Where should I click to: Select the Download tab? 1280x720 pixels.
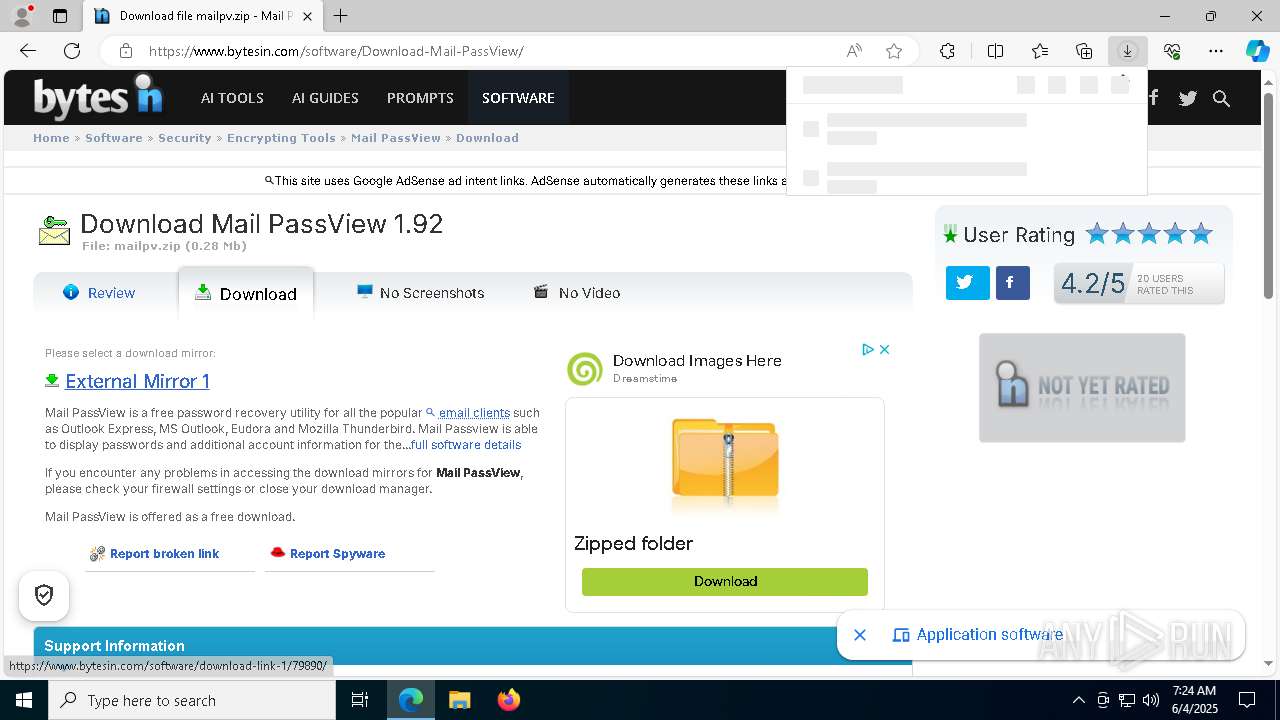coord(246,293)
